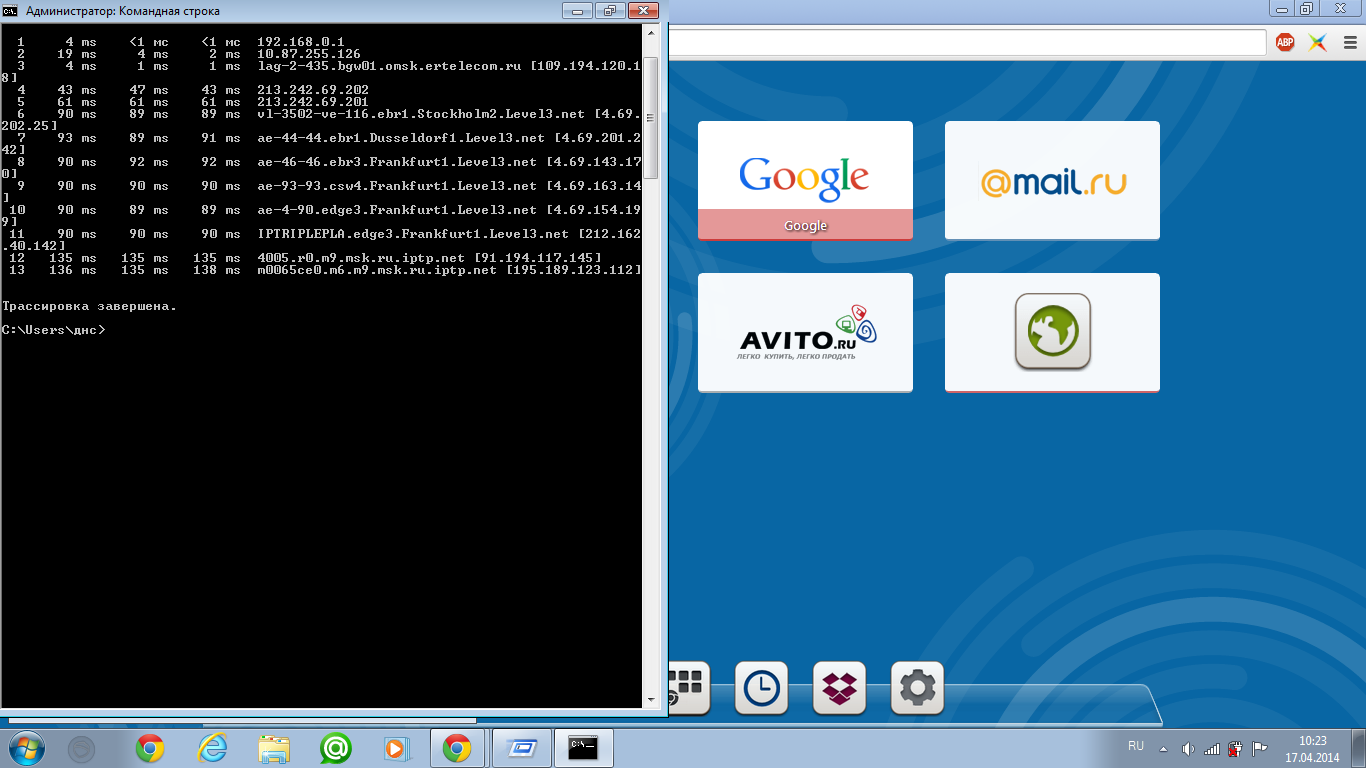Open the Google speed-dial tile
Viewport: 1366px width, 768px height.
tap(805, 180)
